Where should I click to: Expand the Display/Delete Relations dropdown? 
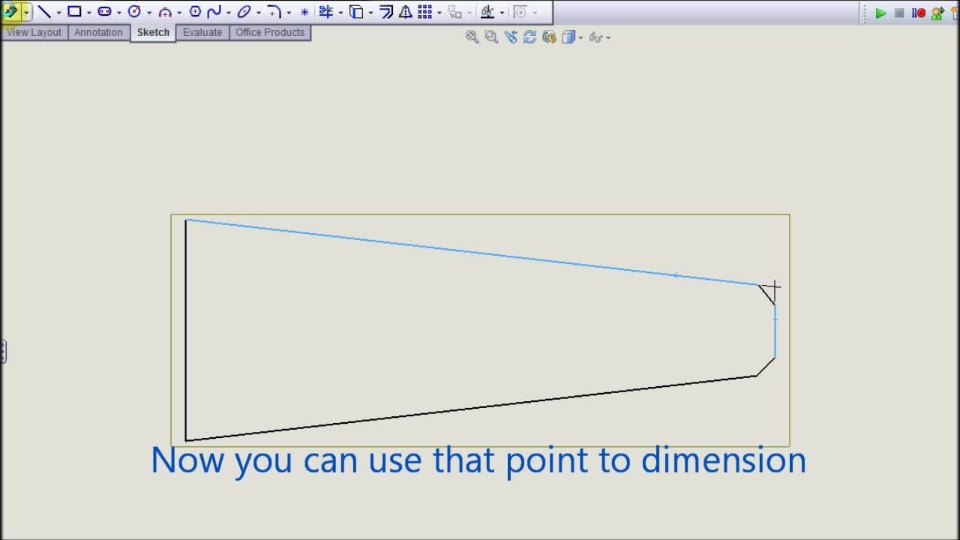[x=502, y=12]
